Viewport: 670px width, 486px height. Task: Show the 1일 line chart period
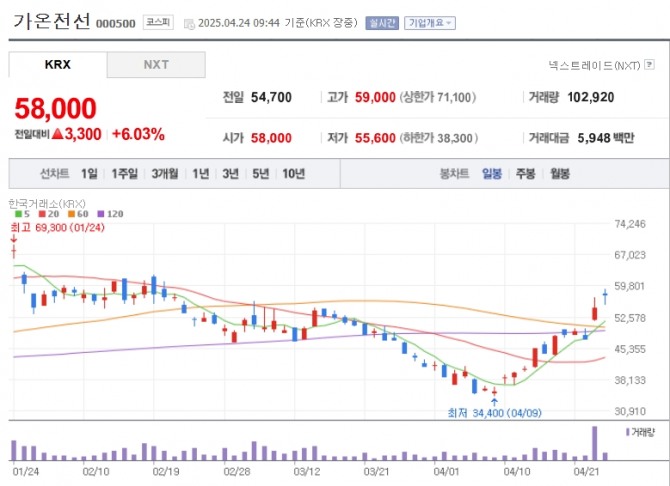coord(89,173)
